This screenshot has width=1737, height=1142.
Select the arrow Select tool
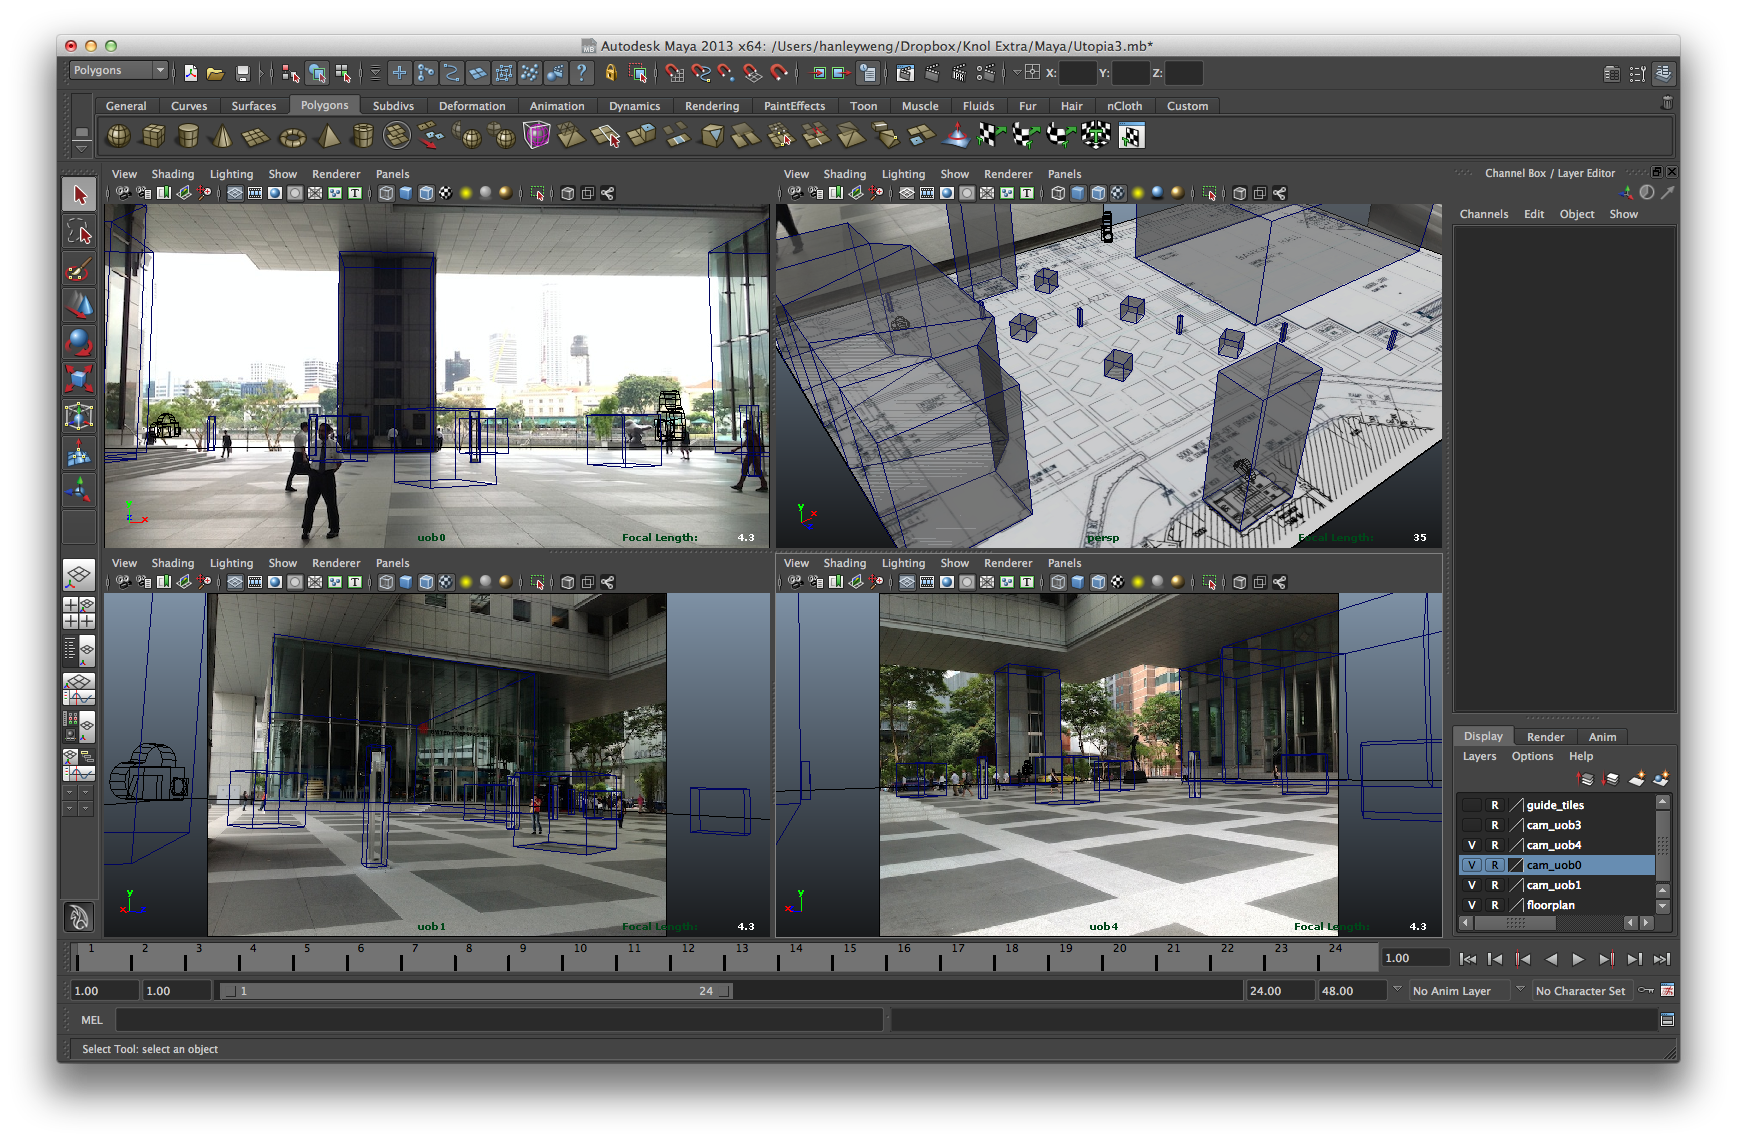(79, 195)
